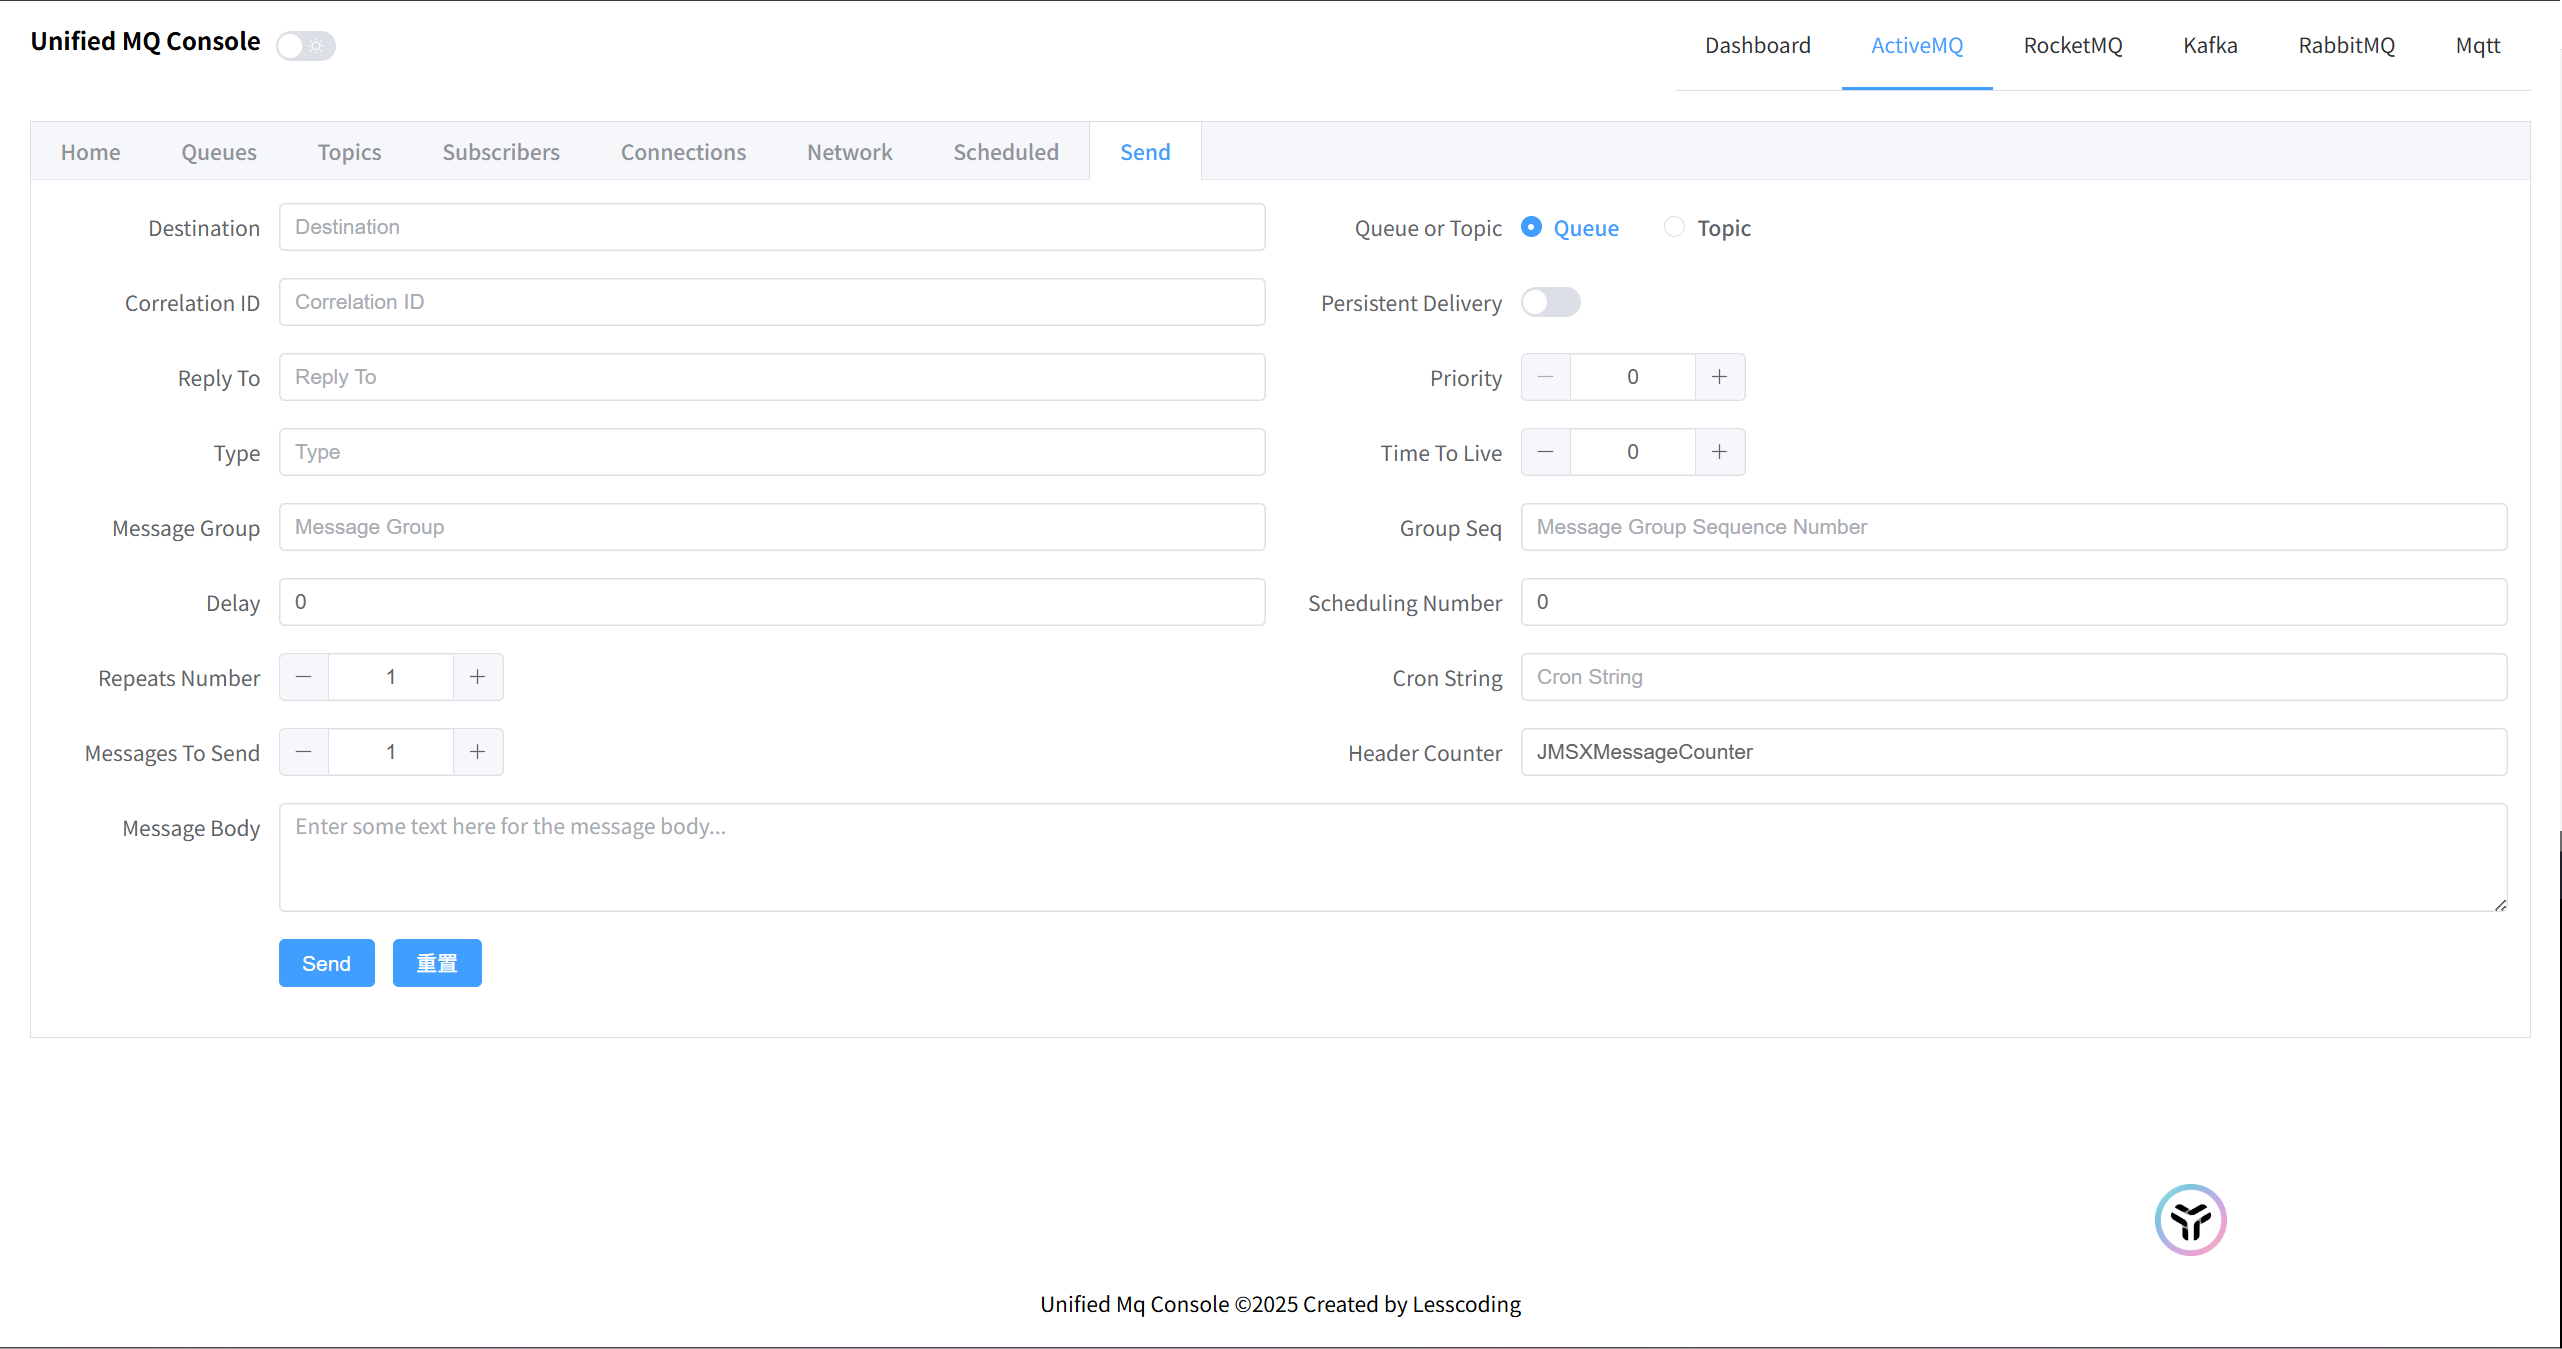Decrease Messages To Send count

(304, 752)
